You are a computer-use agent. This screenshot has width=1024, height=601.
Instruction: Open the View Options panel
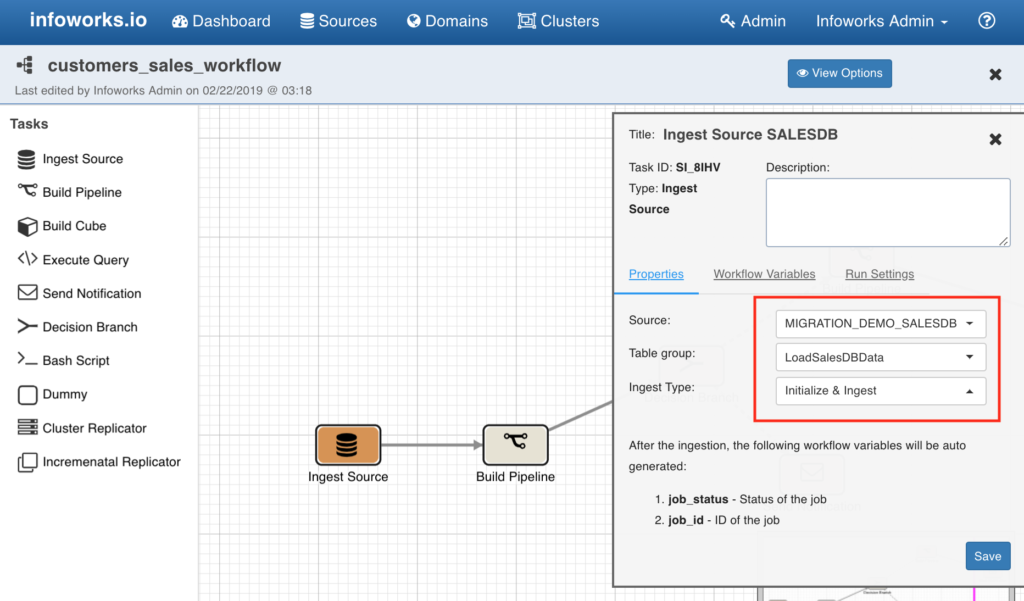(x=839, y=73)
